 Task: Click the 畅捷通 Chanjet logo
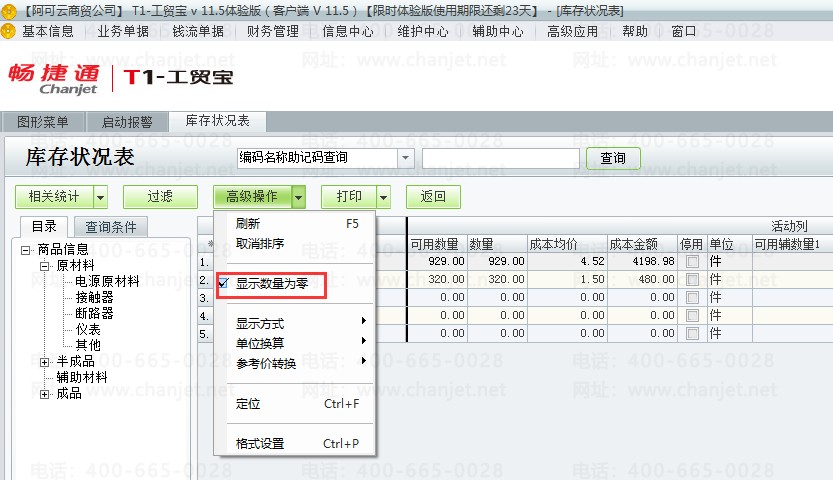pos(54,79)
